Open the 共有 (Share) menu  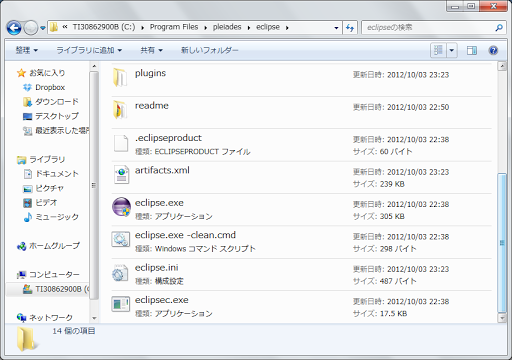[x=151, y=50]
